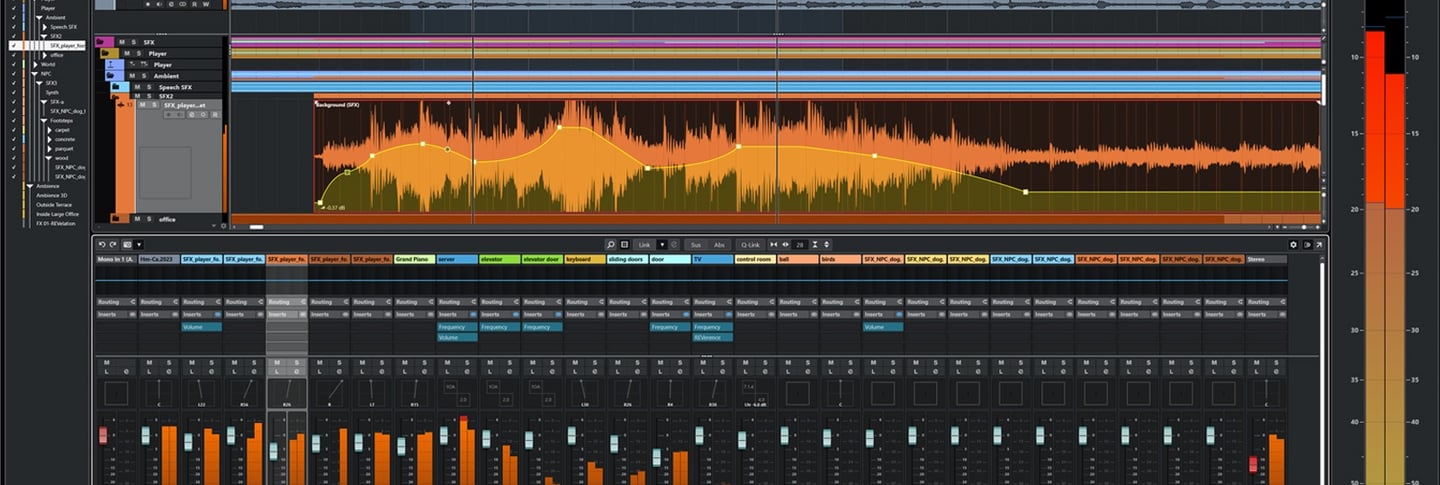1440x485 pixels.
Task: Solo the SFX folder track
Action: tap(133, 42)
